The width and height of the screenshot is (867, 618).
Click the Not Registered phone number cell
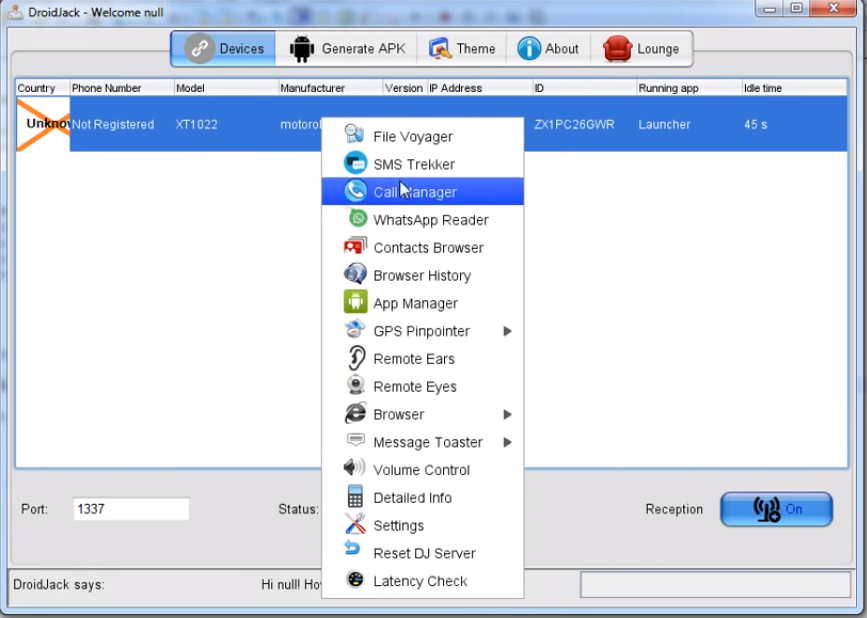tap(122, 124)
